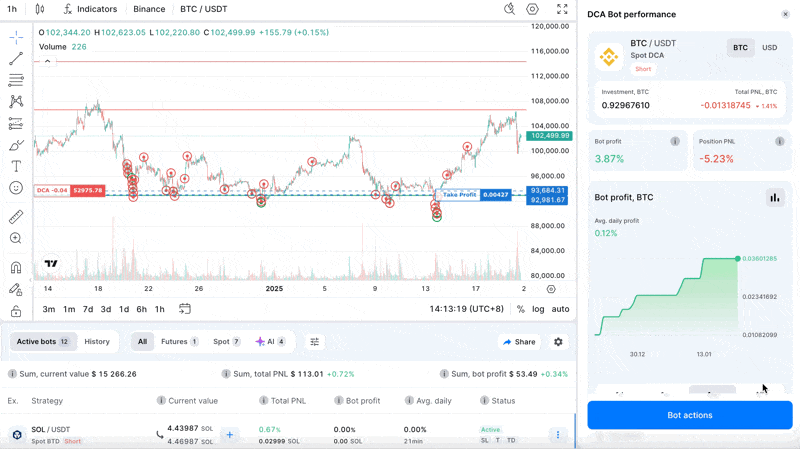
Task: Open the 1h chart interval dropdown
Action: (x=12, y=9)
